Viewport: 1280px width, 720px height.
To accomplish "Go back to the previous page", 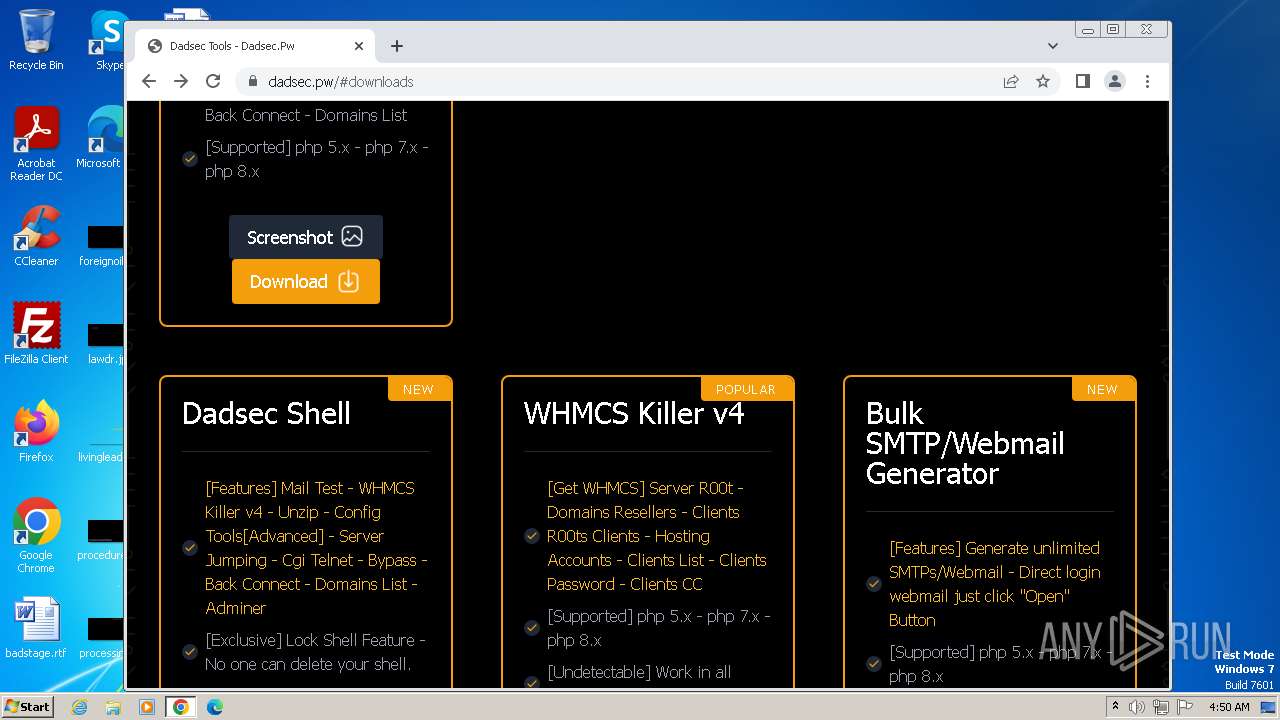I will coord(149,82).
